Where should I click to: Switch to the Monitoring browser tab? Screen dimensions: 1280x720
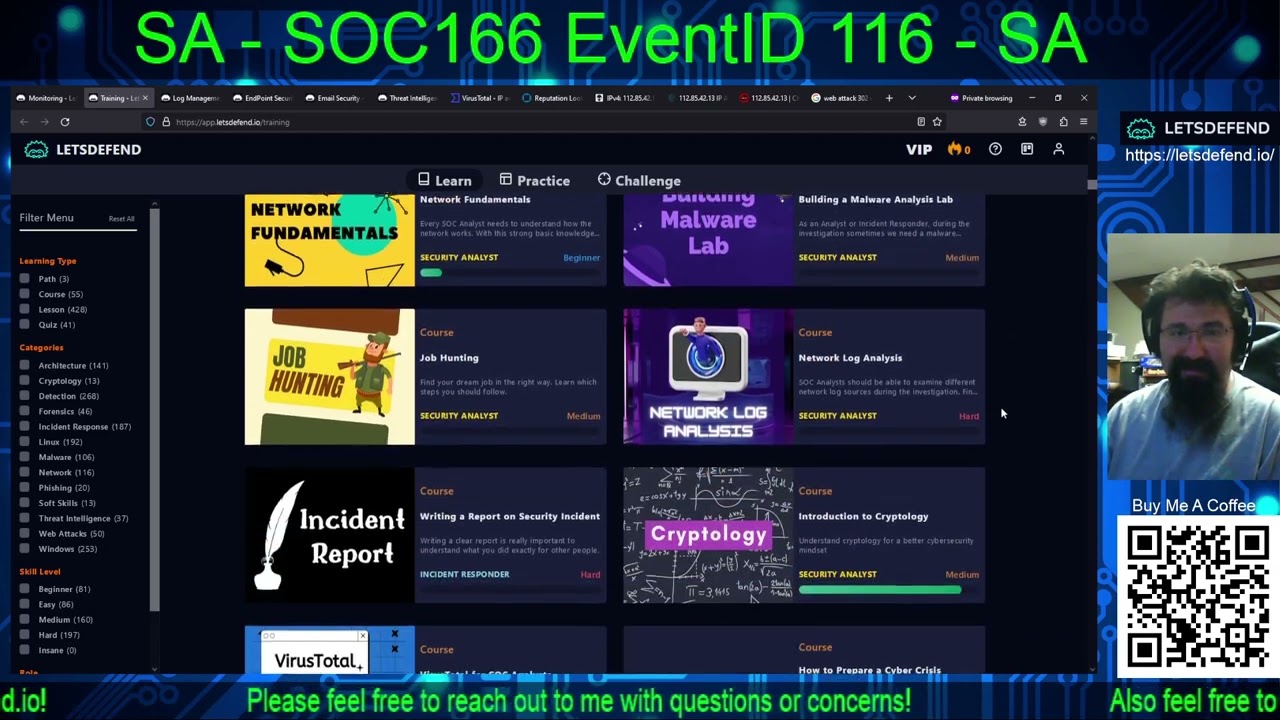(x=45, y=98)
